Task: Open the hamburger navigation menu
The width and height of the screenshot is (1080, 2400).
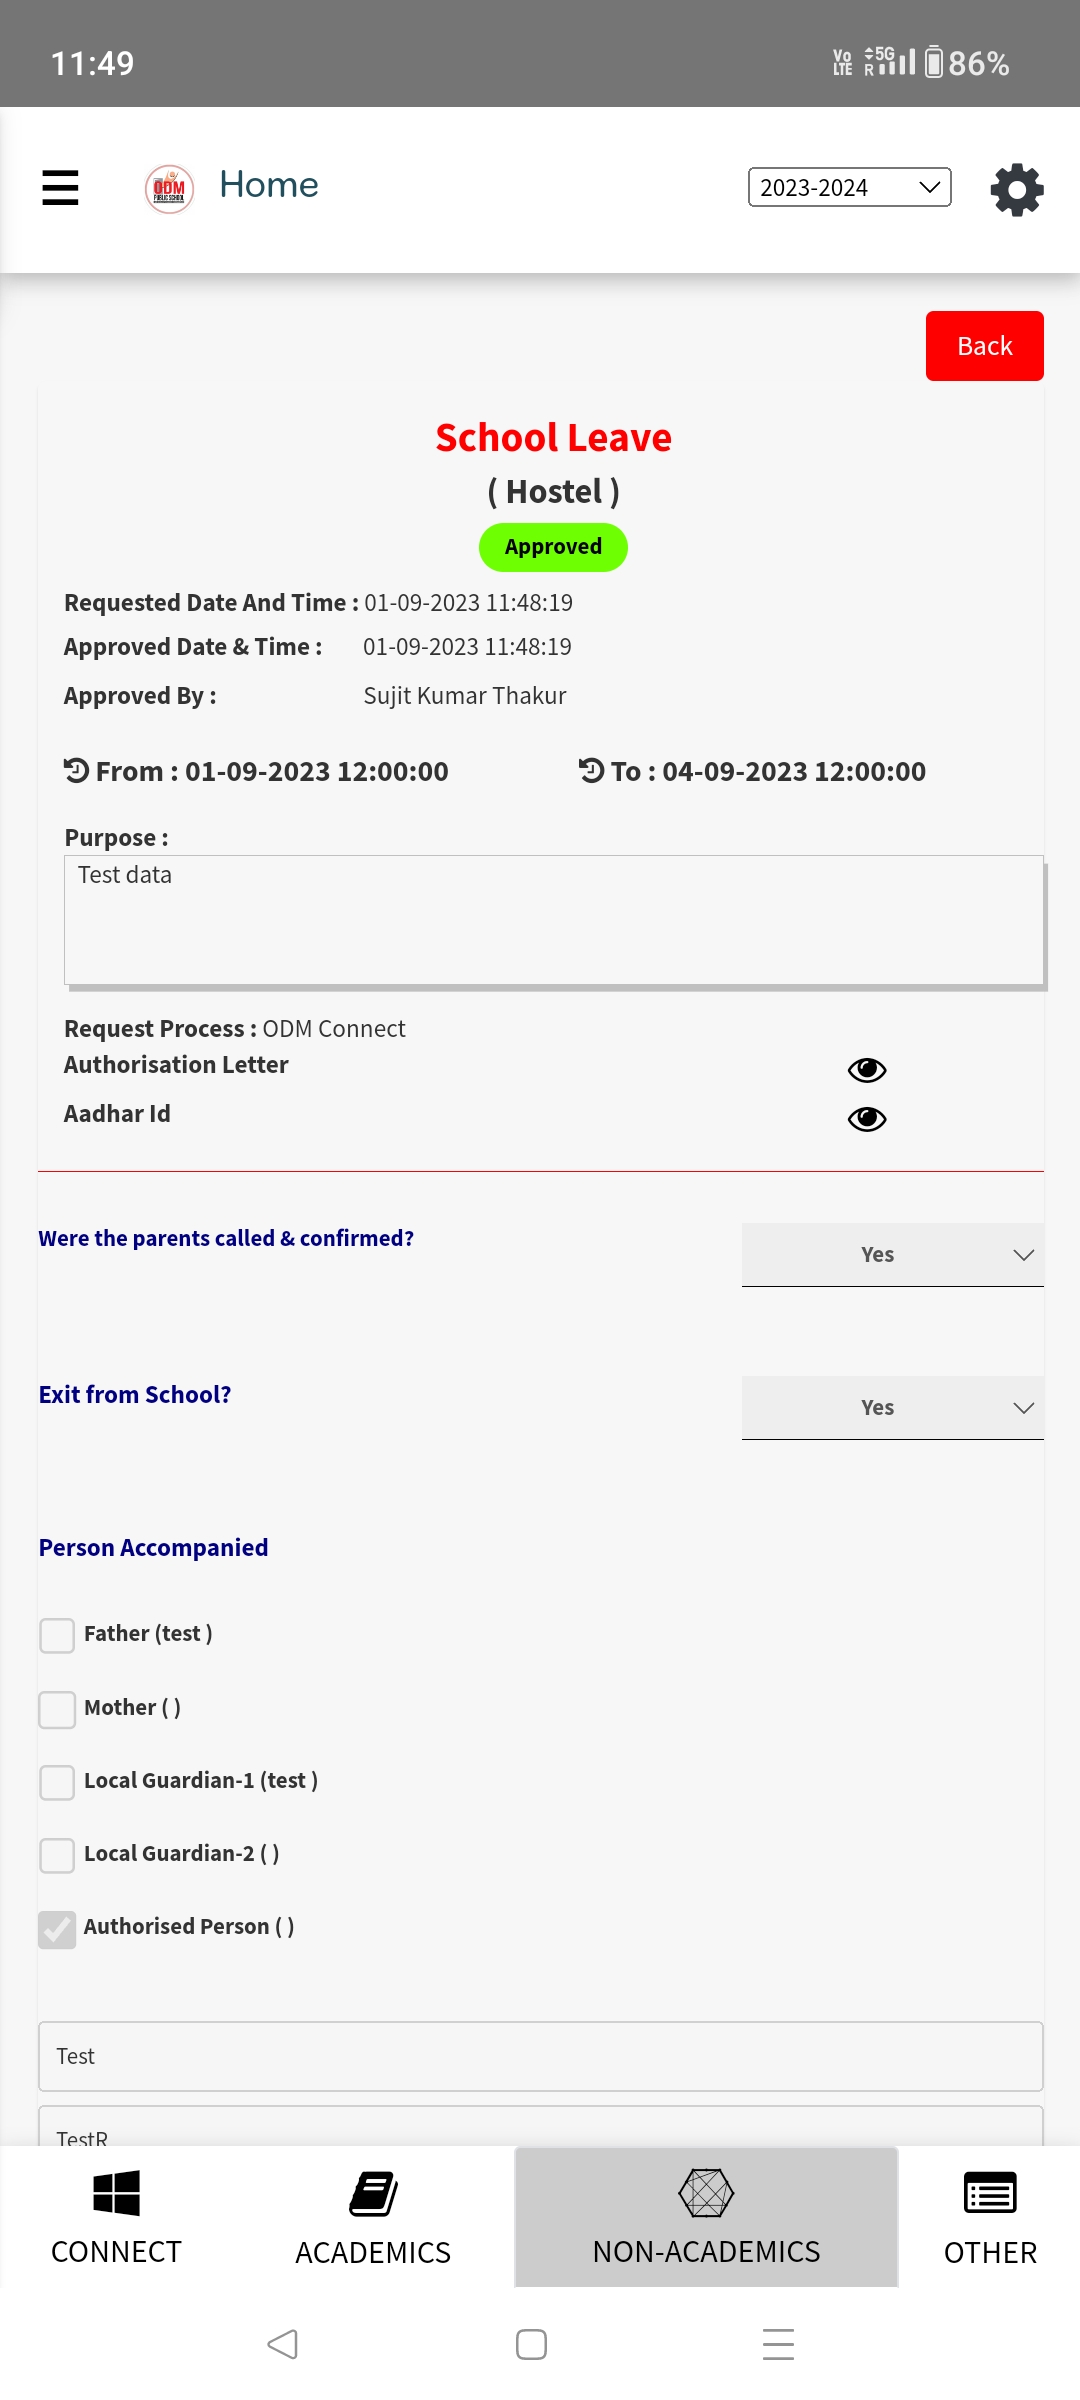Action: (60, 187)
